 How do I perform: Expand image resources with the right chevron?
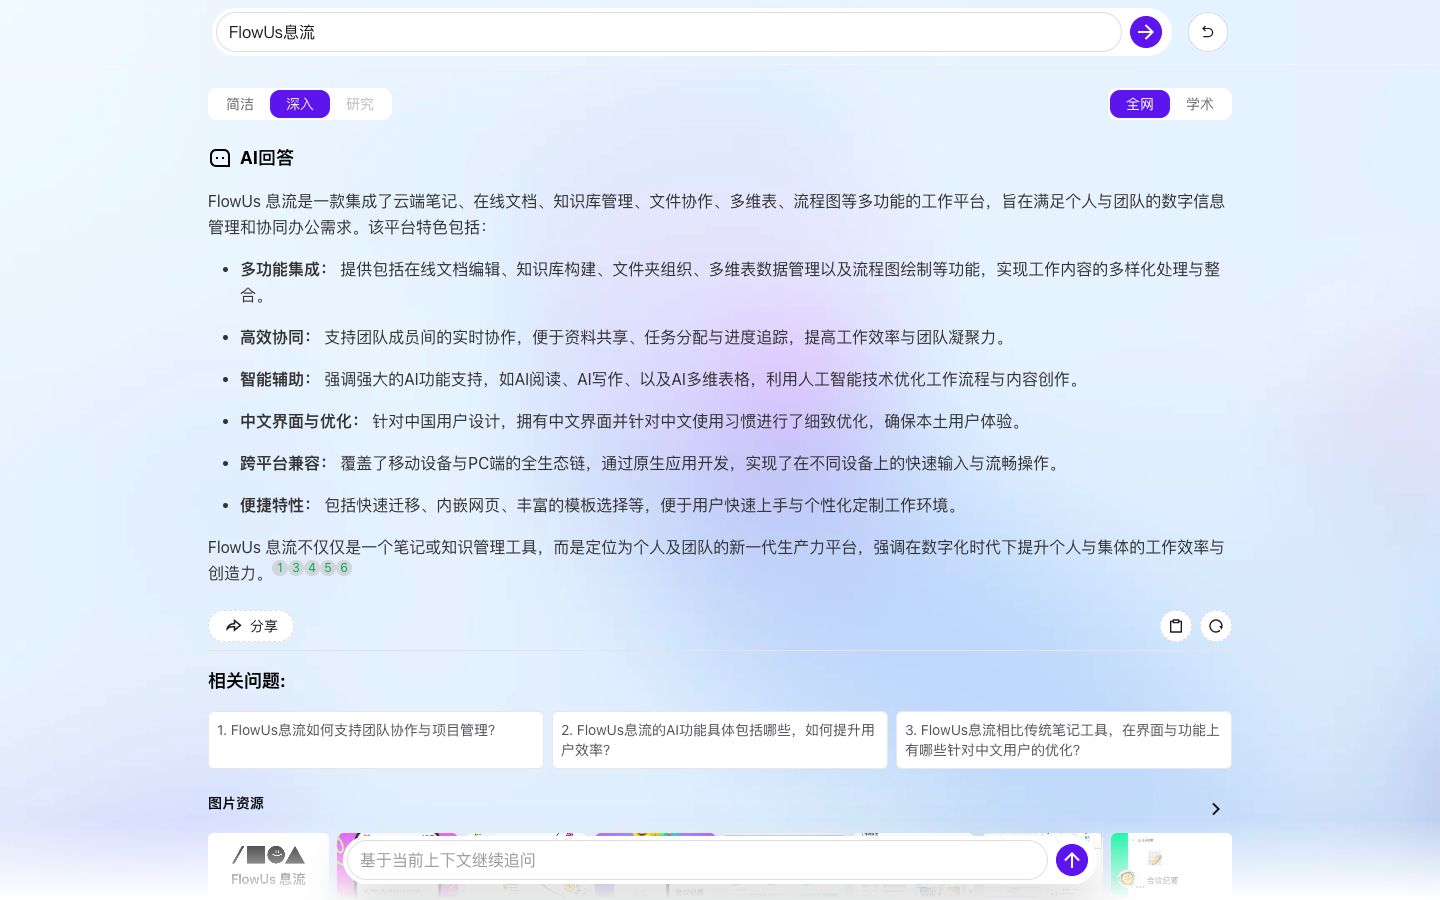pos(1216,809)
